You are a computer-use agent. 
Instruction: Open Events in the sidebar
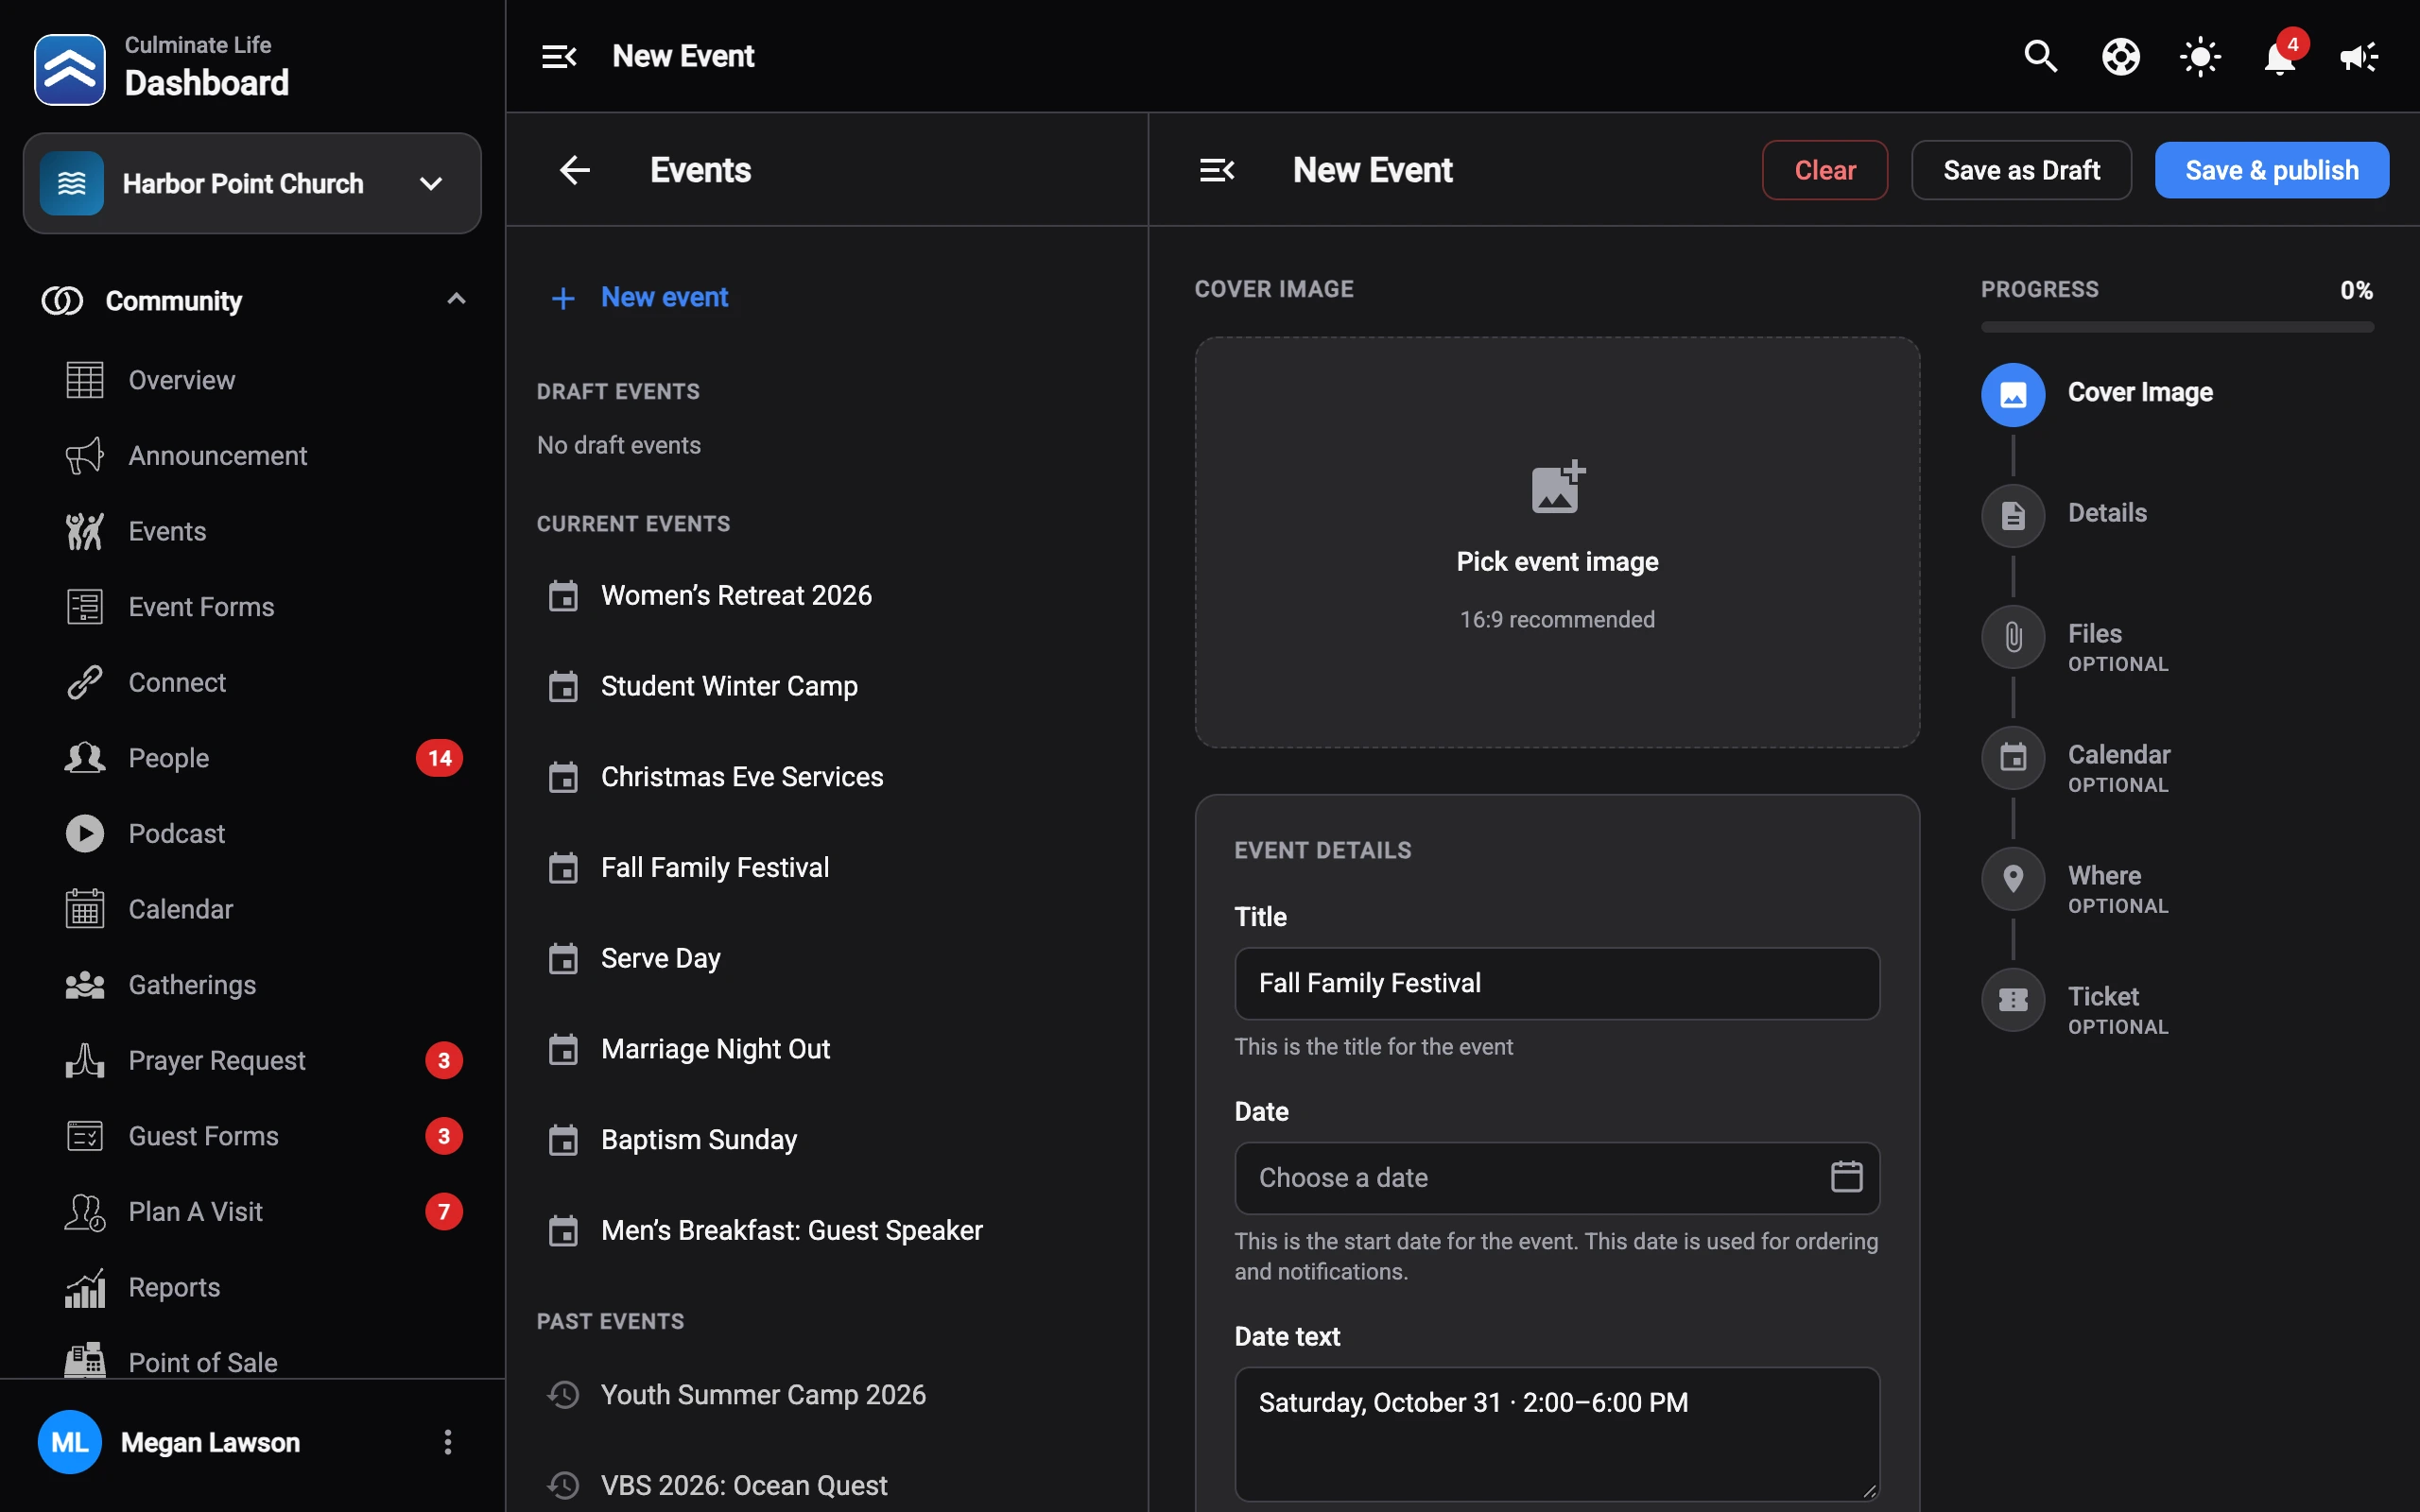[252, 531]
